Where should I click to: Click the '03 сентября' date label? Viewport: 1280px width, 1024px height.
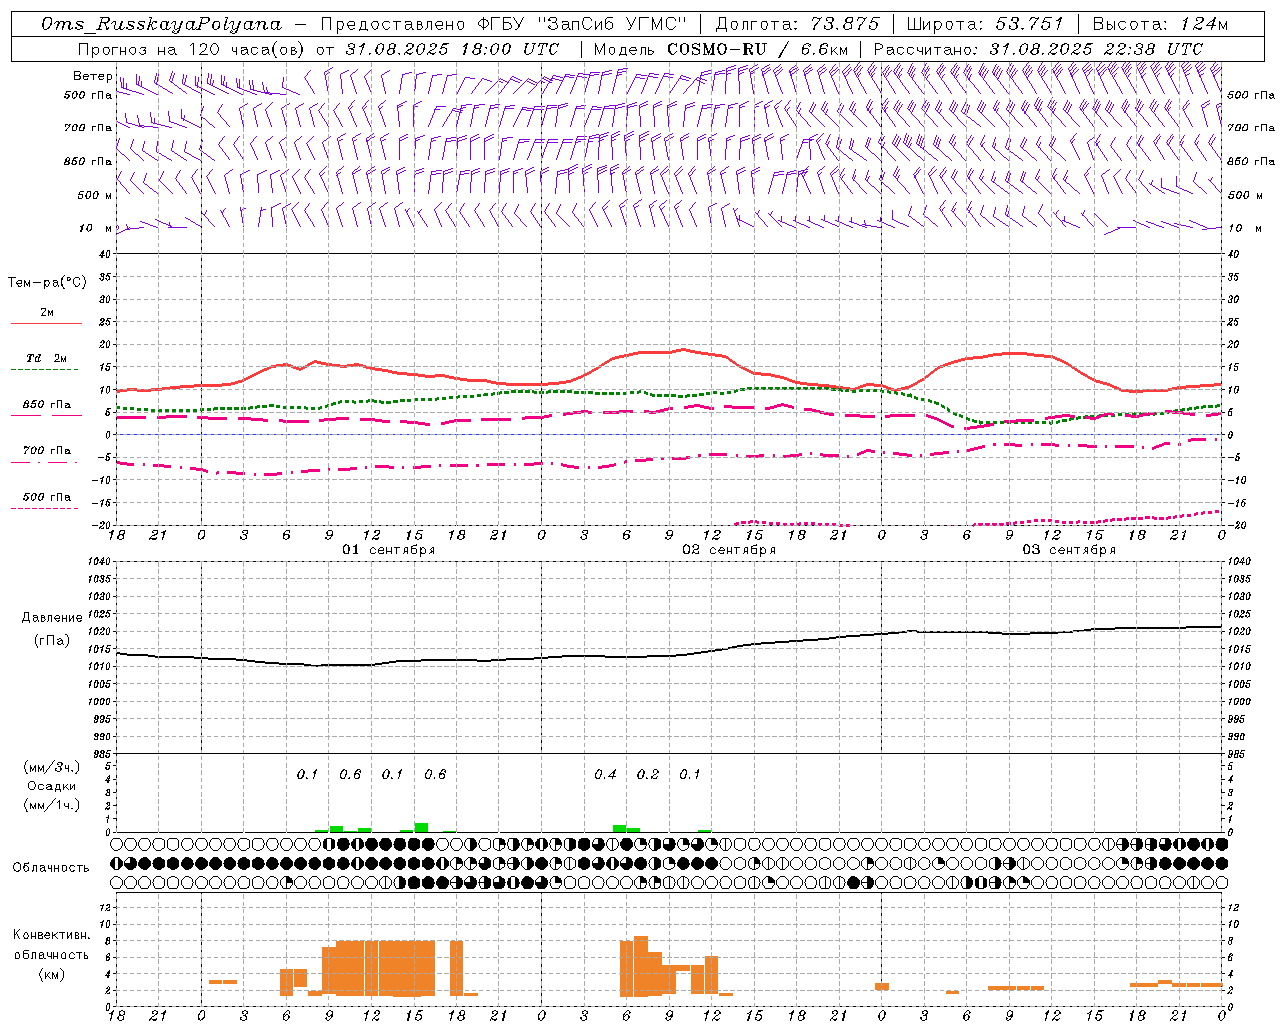(x=1069, y=550)
